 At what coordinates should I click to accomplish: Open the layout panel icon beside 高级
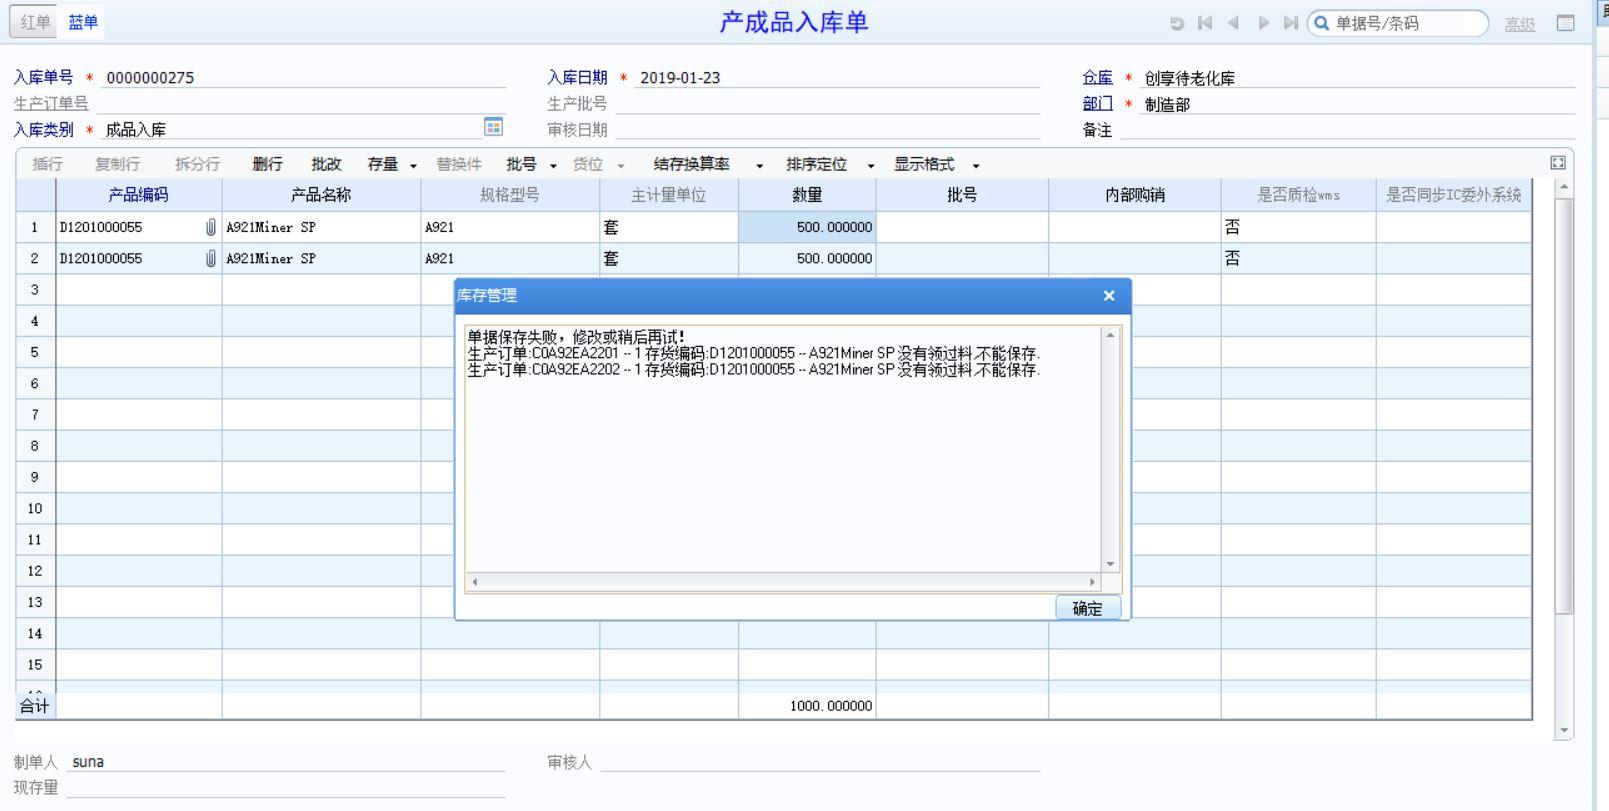[x=1566, y=23]
